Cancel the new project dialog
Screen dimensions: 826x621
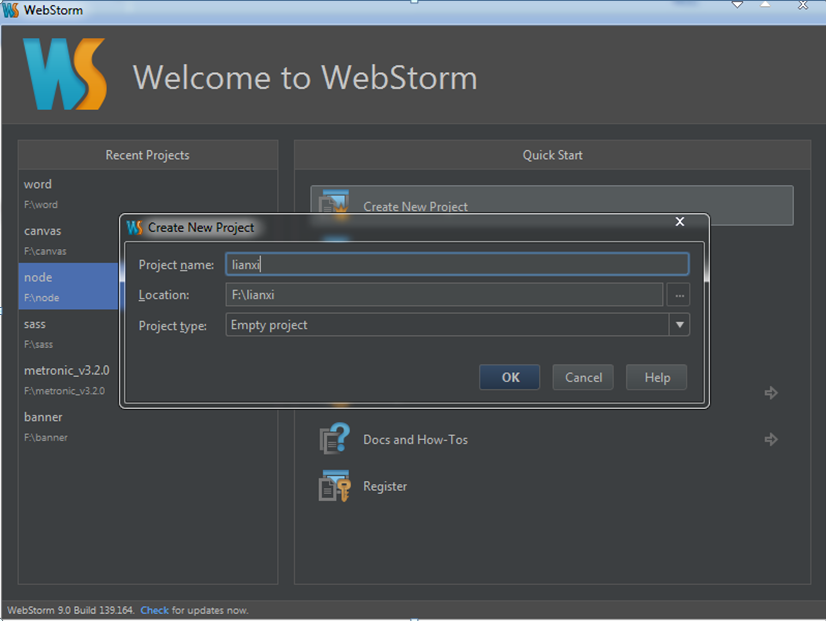583,377
